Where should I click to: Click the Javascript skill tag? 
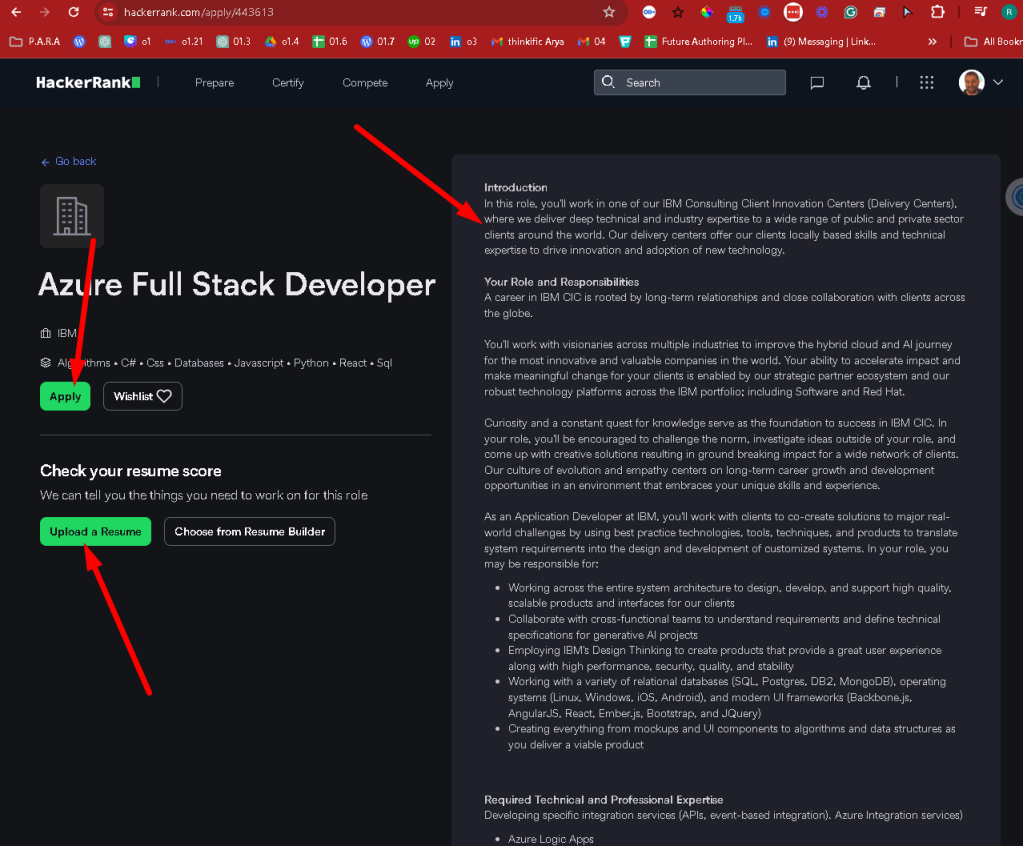[x=258, y=363]
